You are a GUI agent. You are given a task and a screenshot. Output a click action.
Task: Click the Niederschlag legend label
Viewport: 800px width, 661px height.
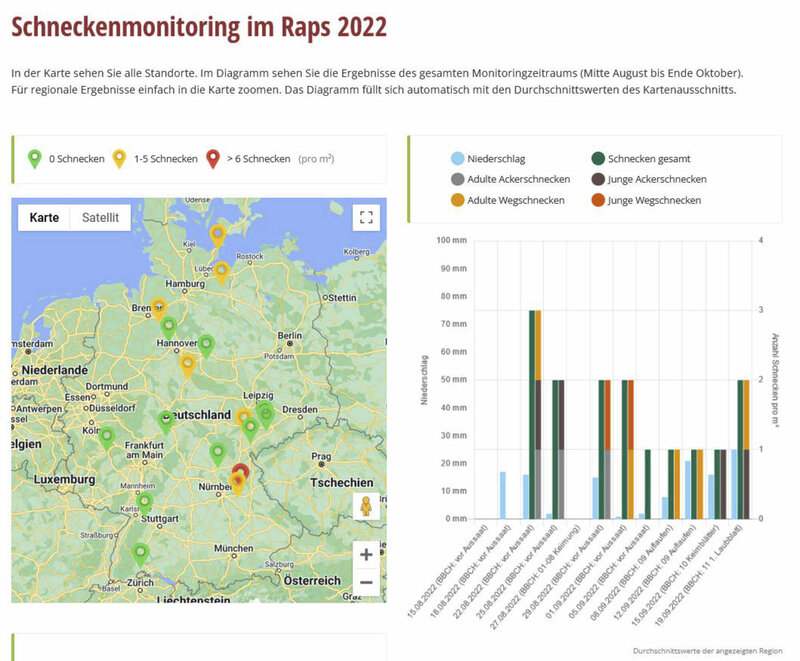coord(496,159)
